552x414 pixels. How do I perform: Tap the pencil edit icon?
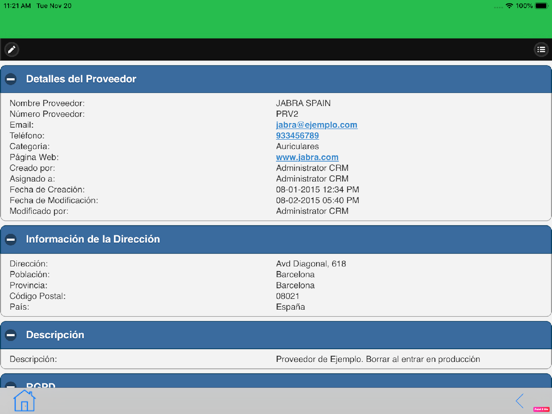click(12, 49)
